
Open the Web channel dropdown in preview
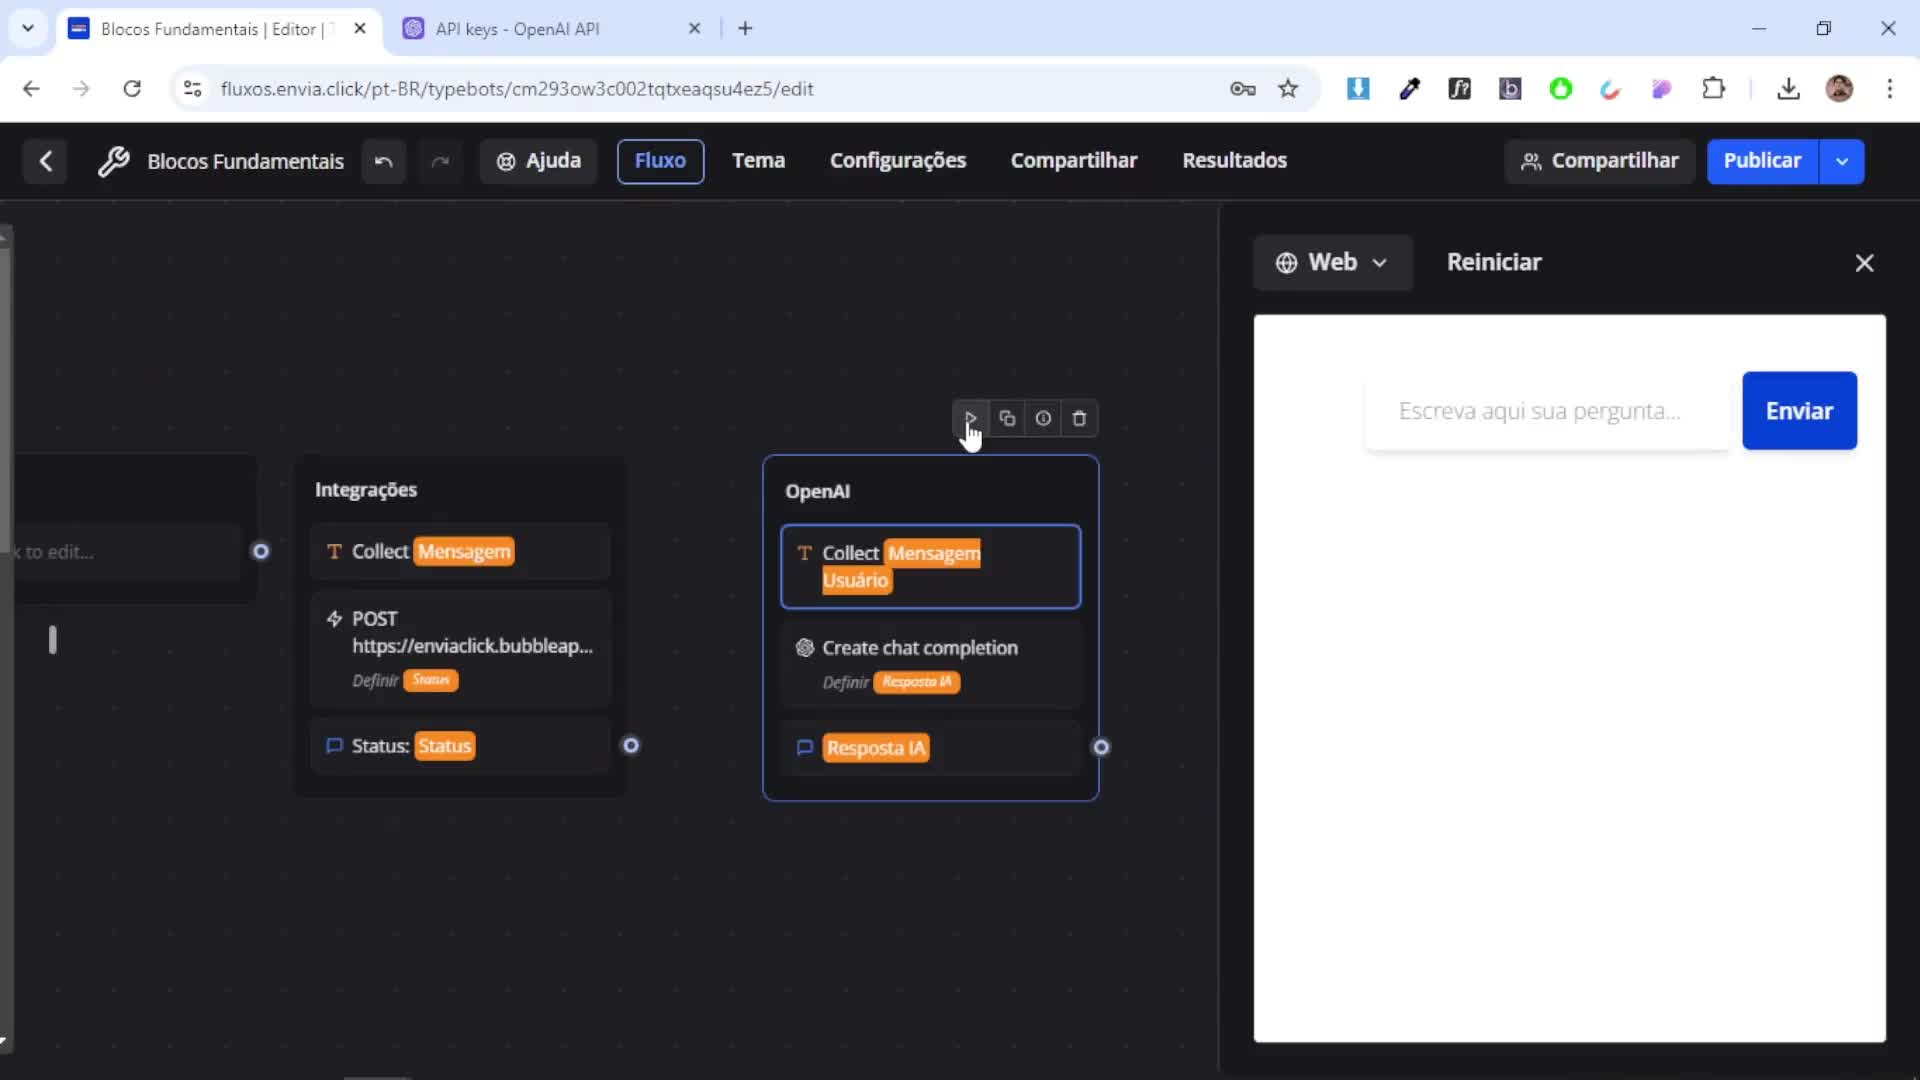coord(1333,262)
